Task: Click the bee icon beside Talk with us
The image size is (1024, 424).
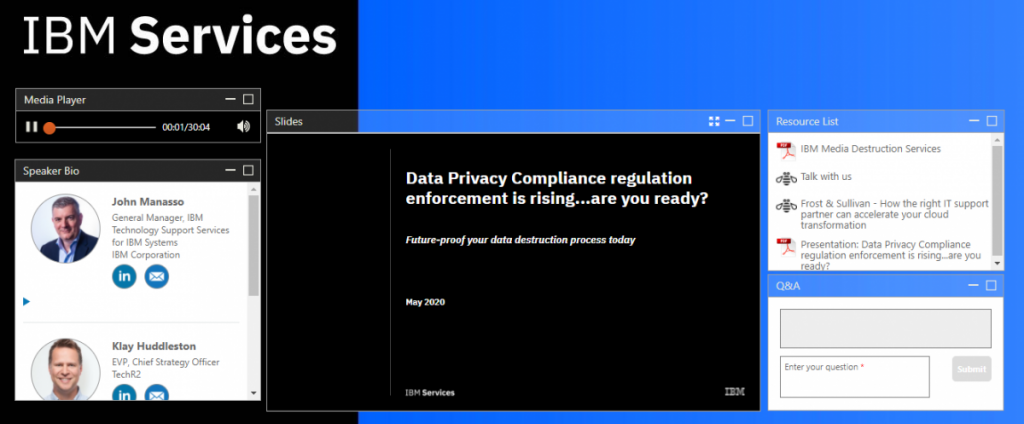Action: (786, 178)
